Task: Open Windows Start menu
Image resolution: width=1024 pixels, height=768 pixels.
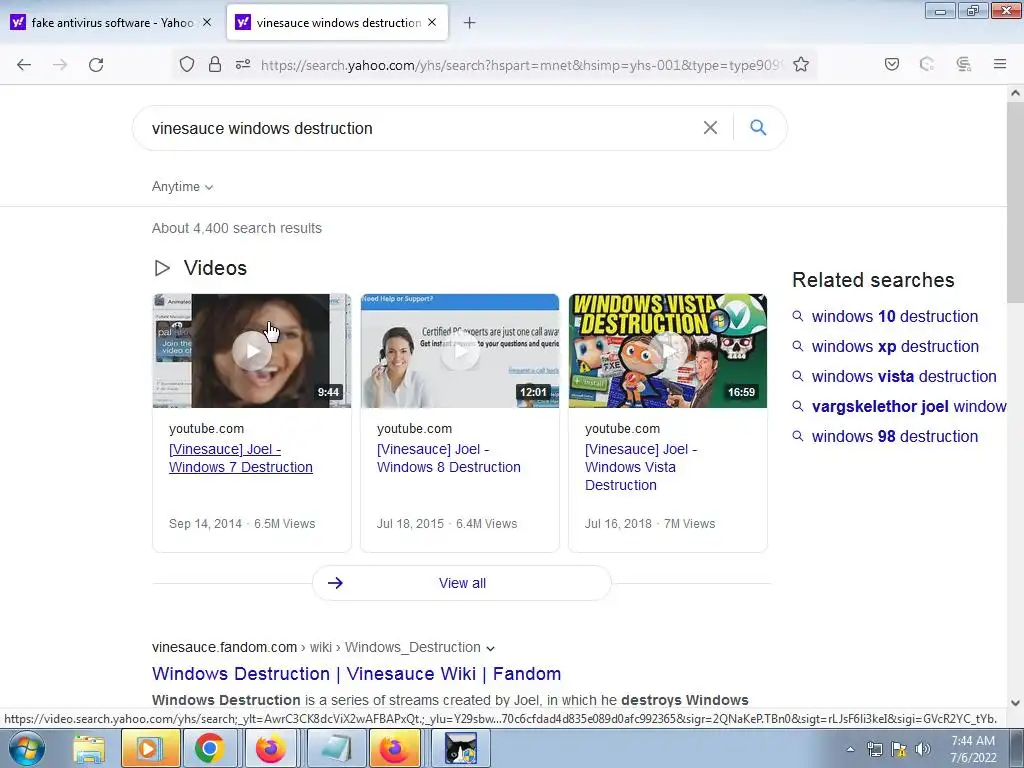Action: (27, 748)
